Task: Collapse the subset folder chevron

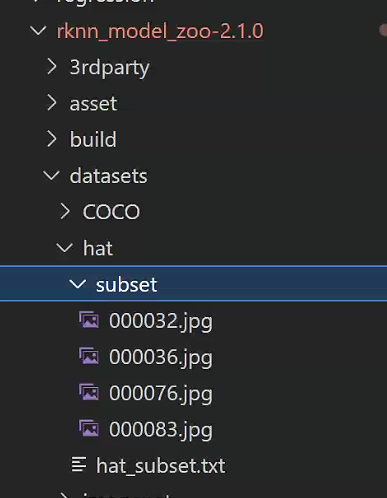Action: [x=78, y=284]
